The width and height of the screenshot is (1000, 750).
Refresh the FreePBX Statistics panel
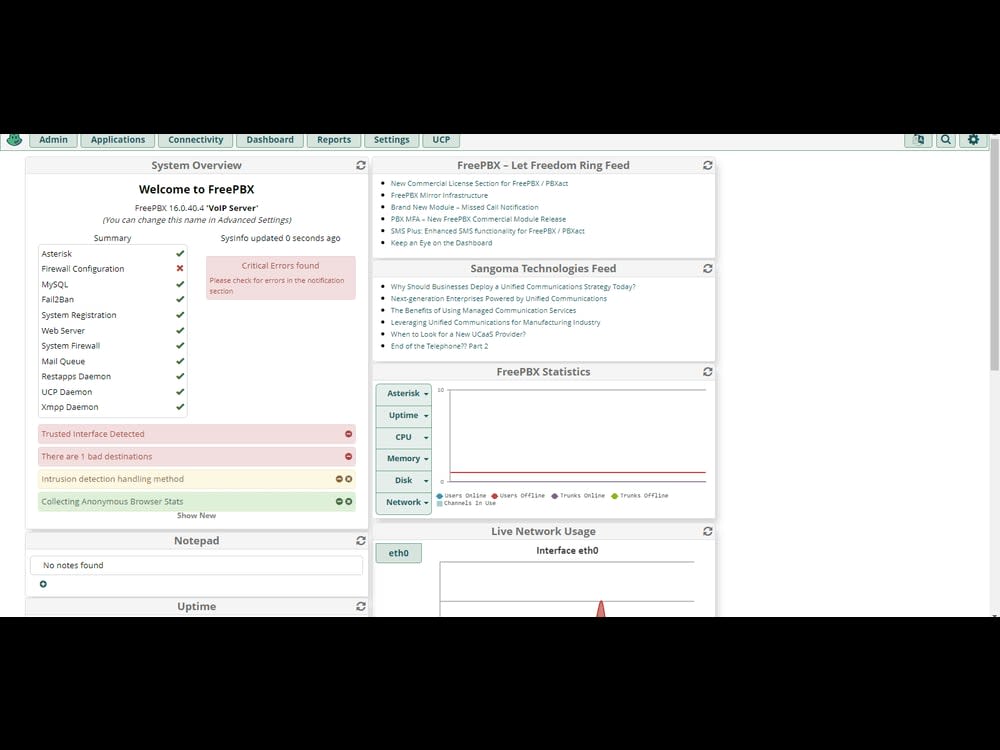coord(708,371)
